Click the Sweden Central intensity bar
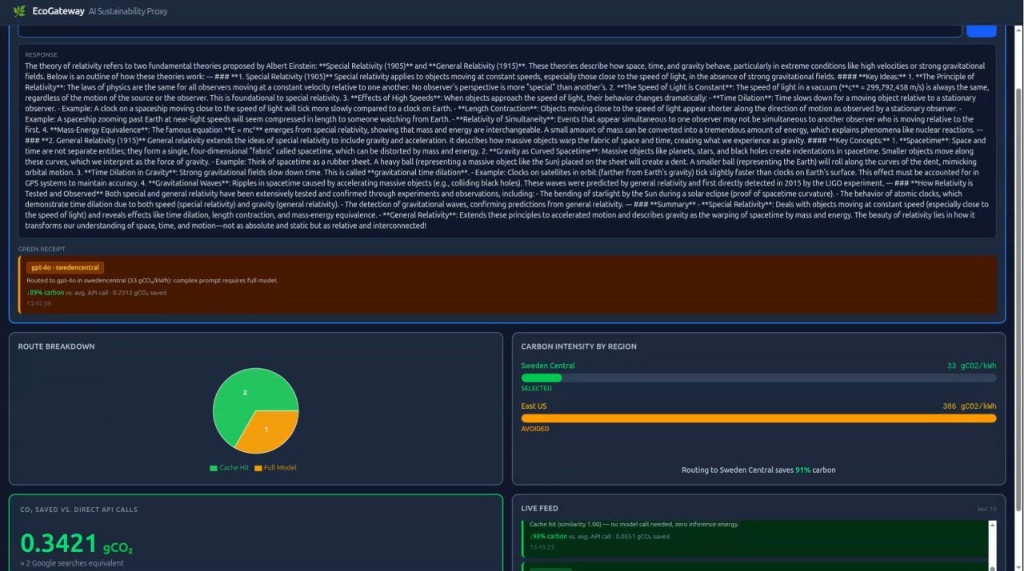 point(758,378)
